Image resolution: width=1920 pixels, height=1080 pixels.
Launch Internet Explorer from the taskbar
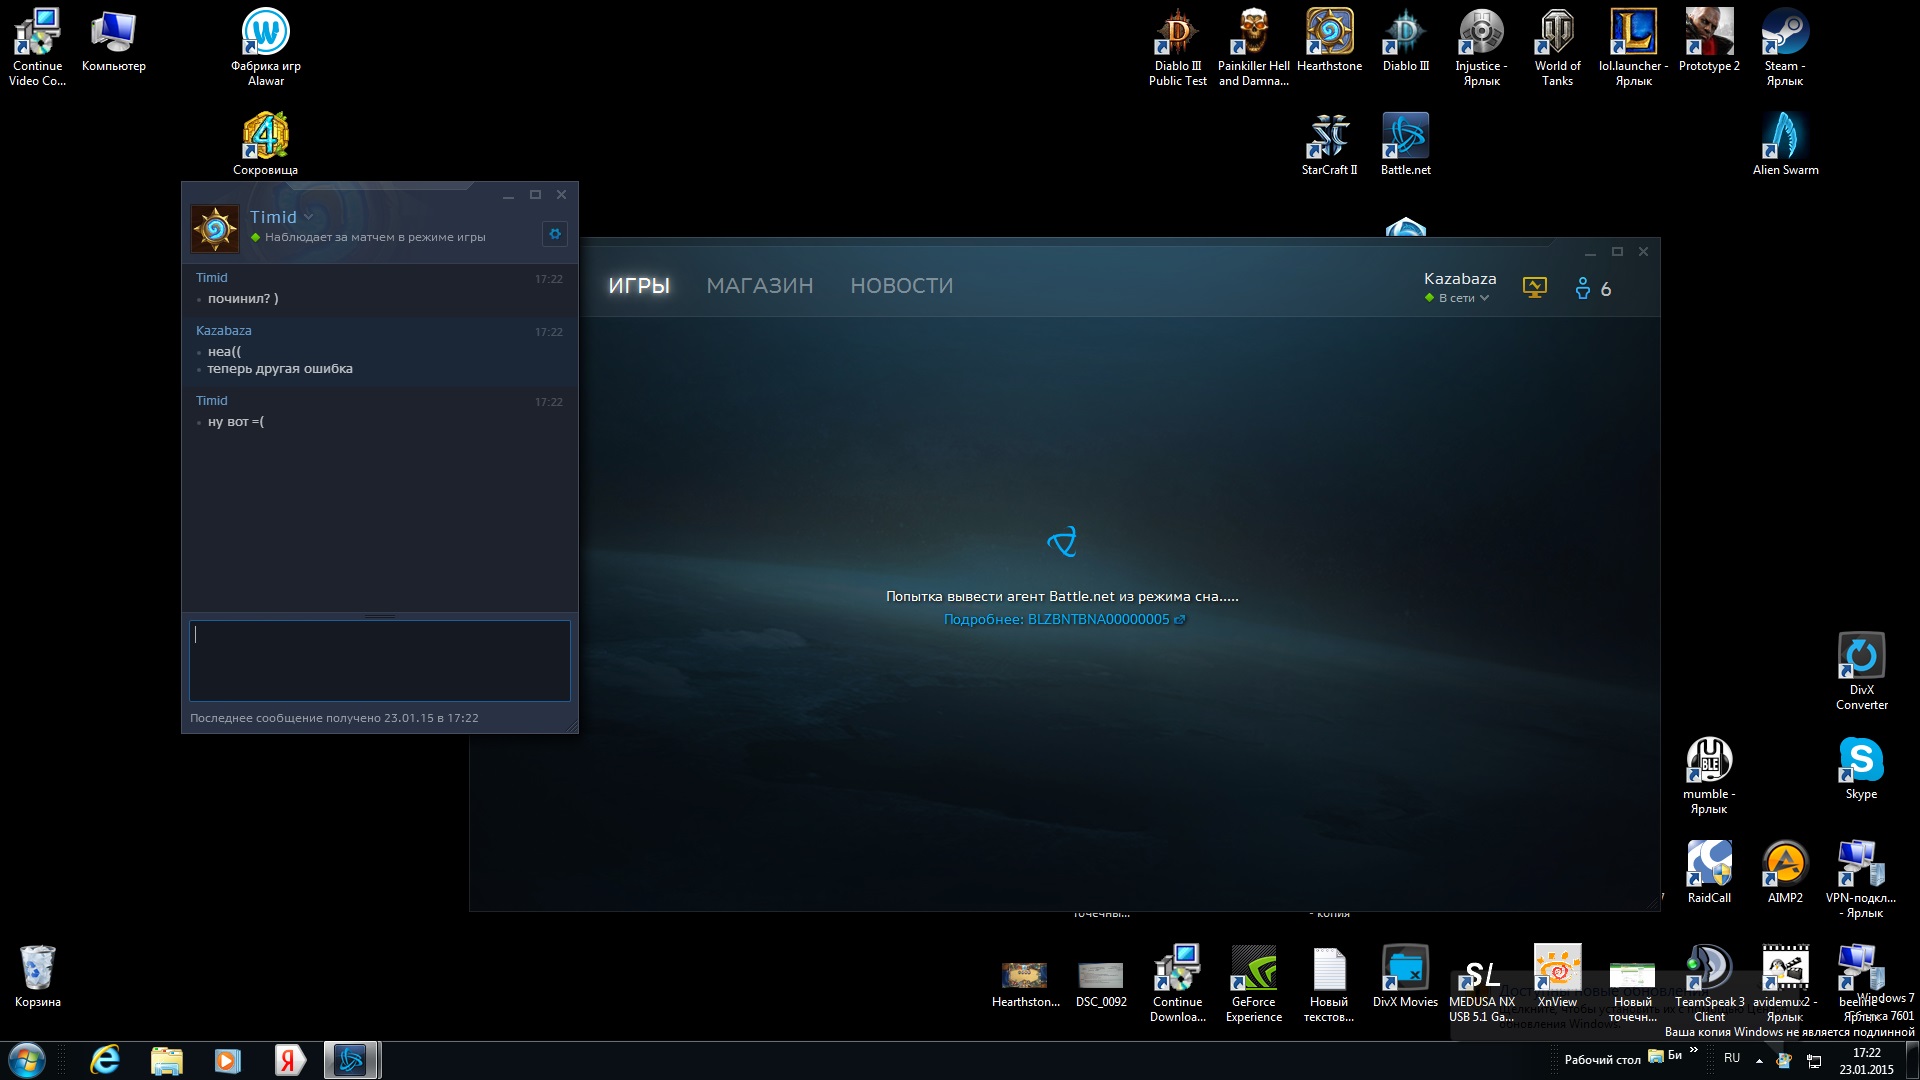click(x=105, y=1060)
